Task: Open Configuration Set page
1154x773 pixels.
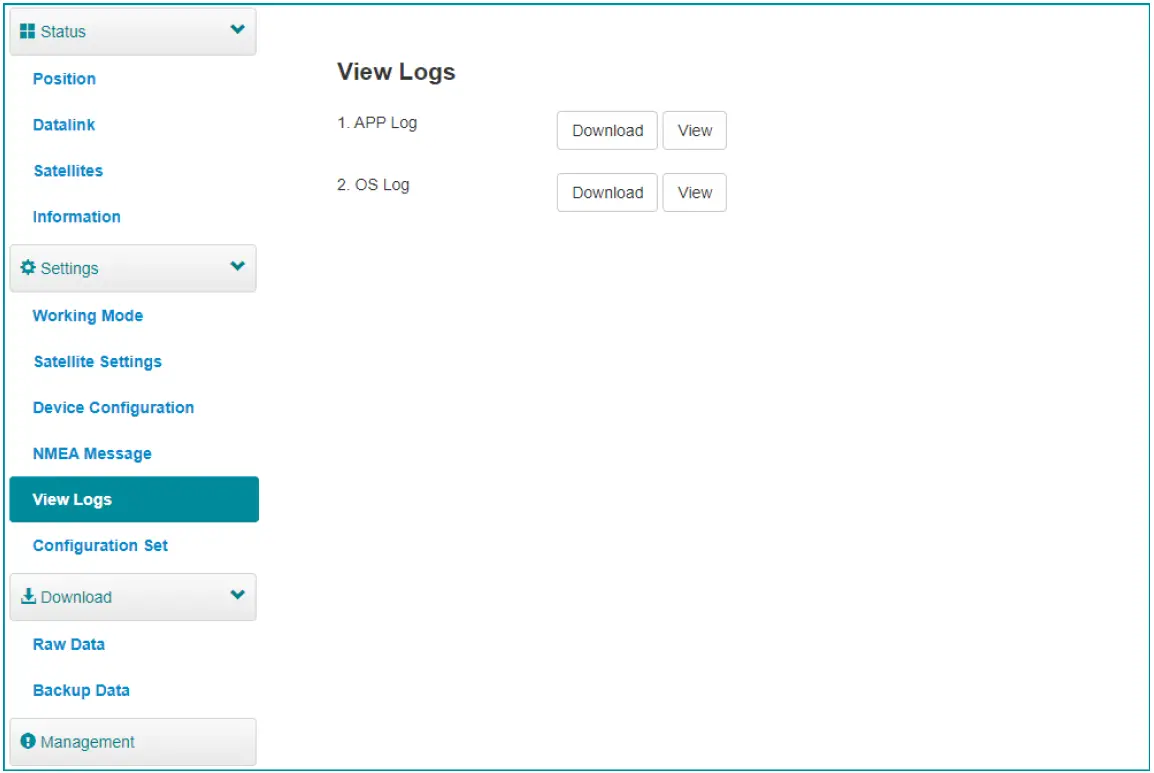Action: click(100, 546)
